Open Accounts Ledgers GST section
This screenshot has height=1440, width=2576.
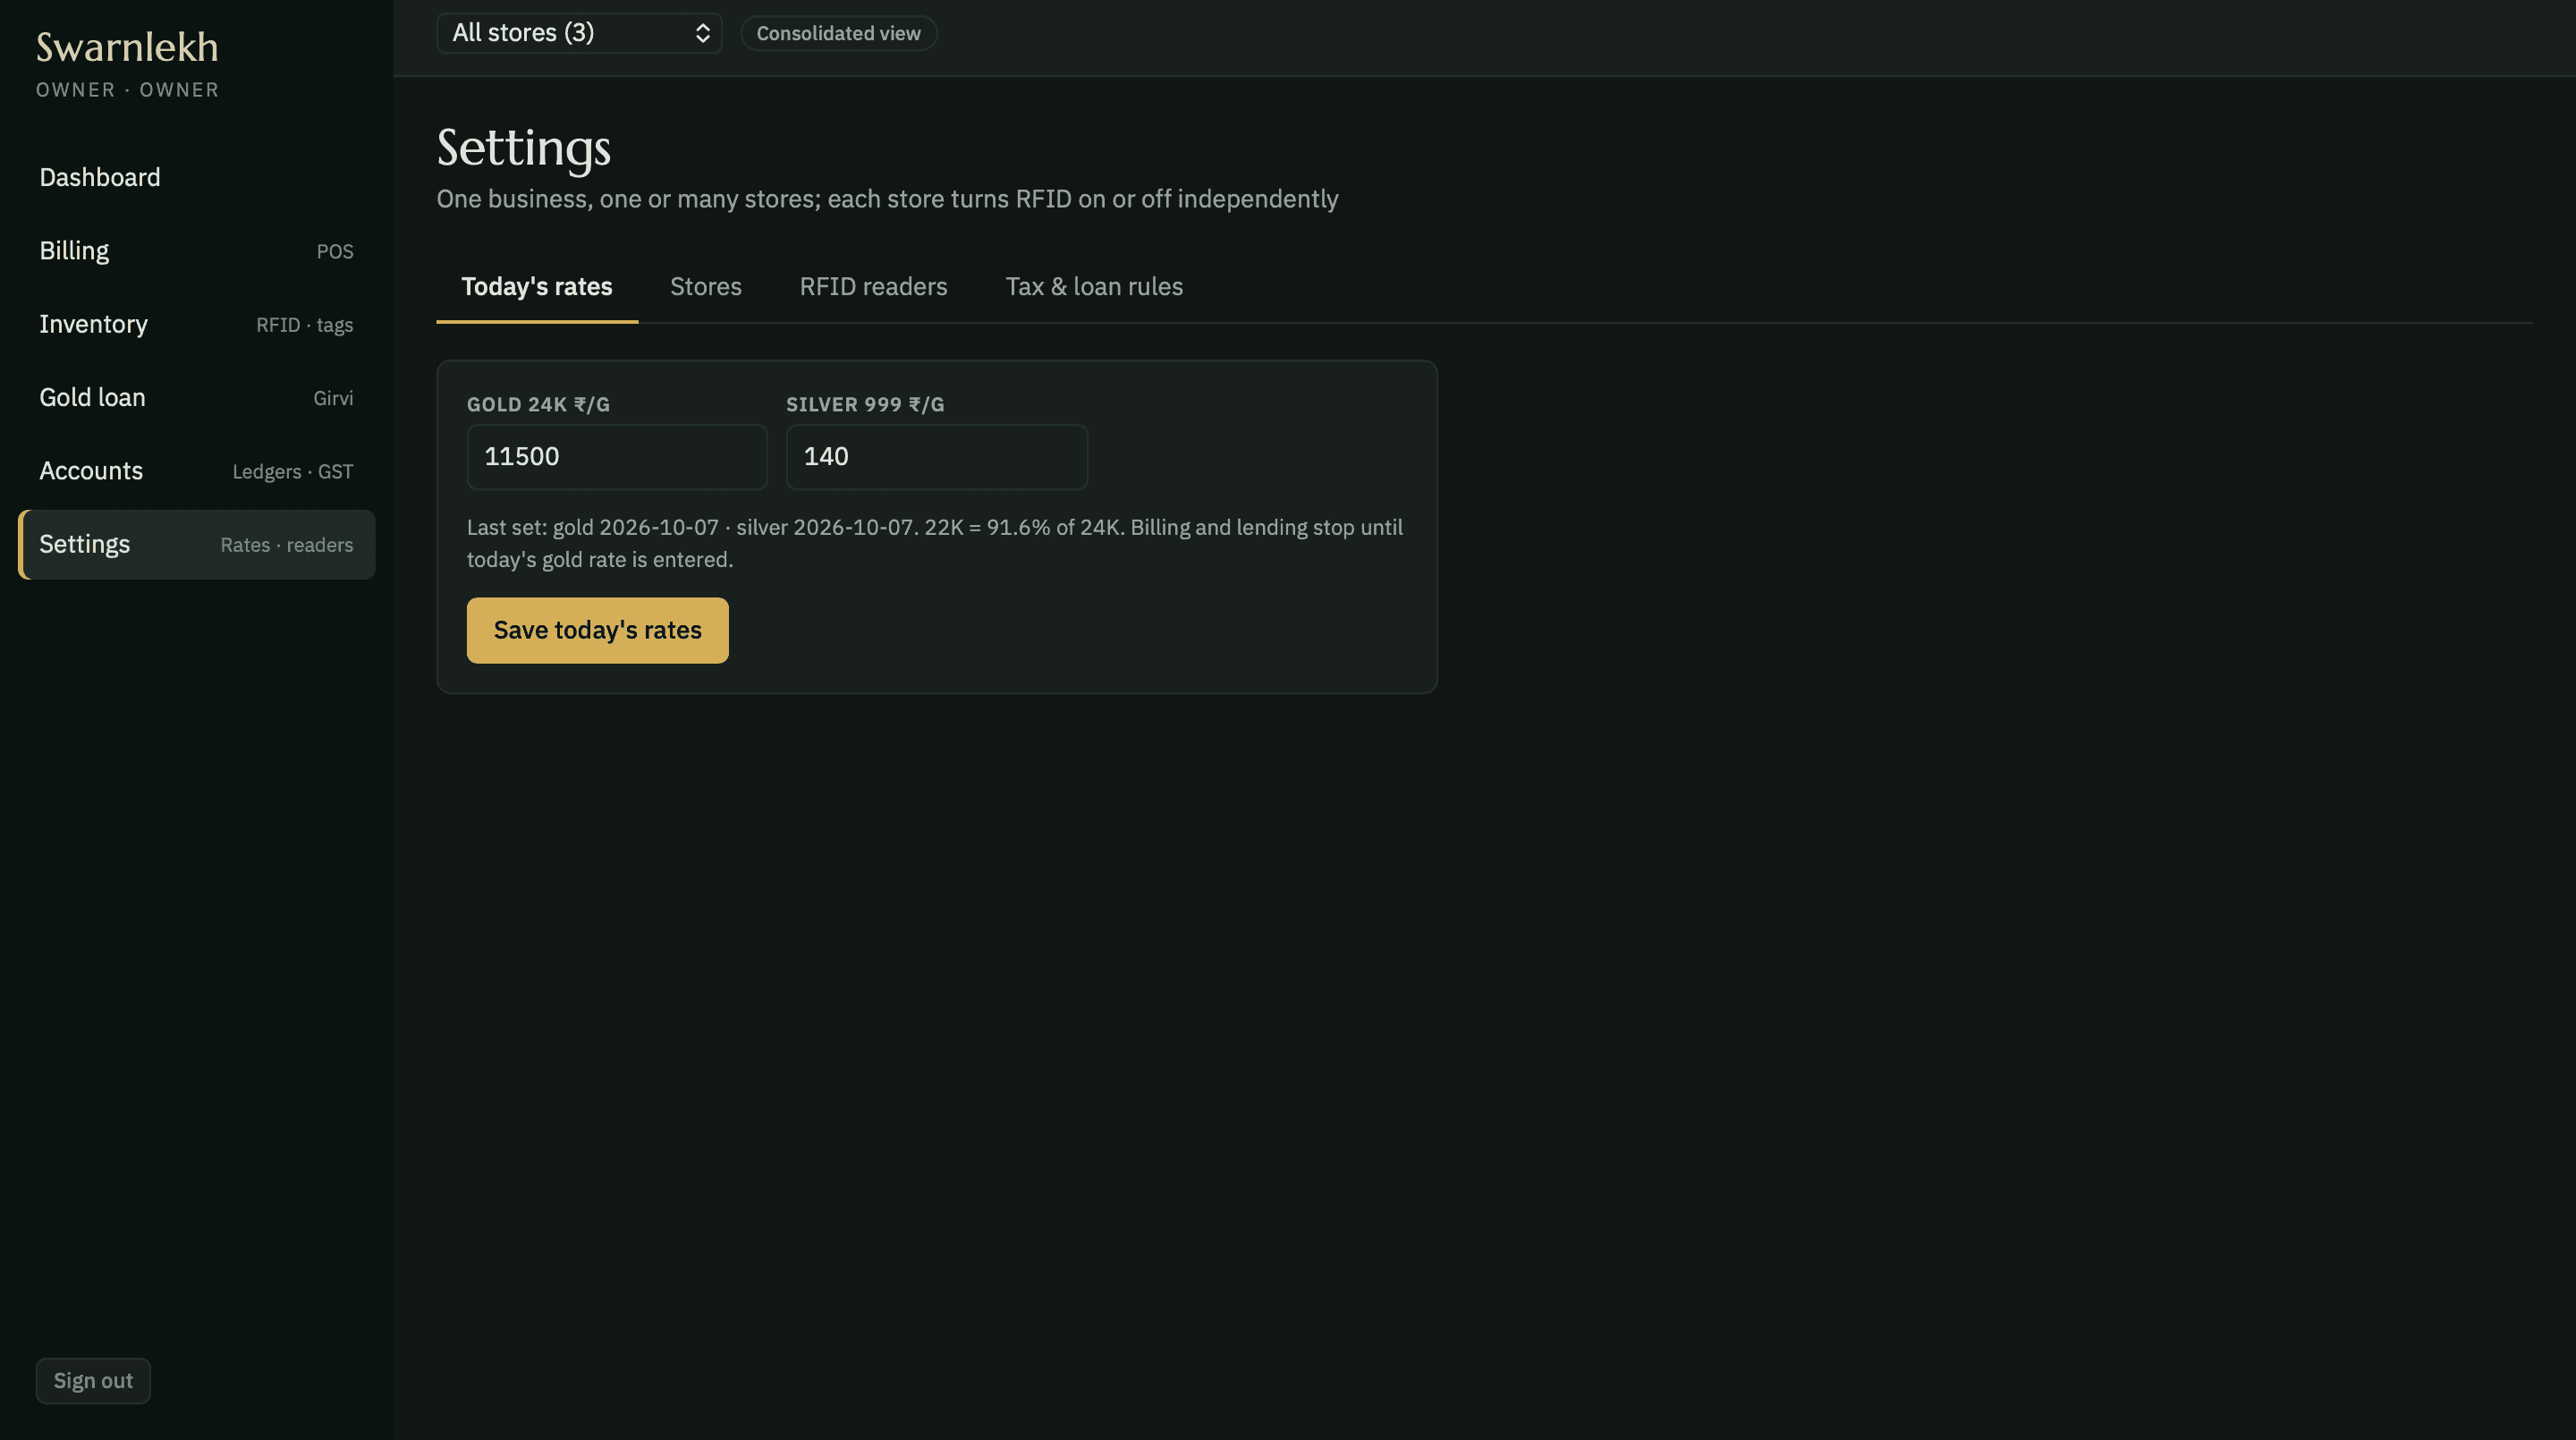pyautogui.click(x=196, y=471)
